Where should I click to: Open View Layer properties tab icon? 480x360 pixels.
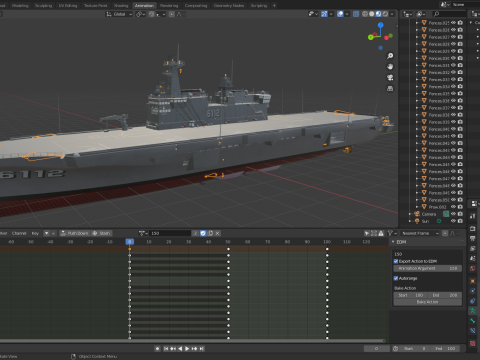[473, 248]
